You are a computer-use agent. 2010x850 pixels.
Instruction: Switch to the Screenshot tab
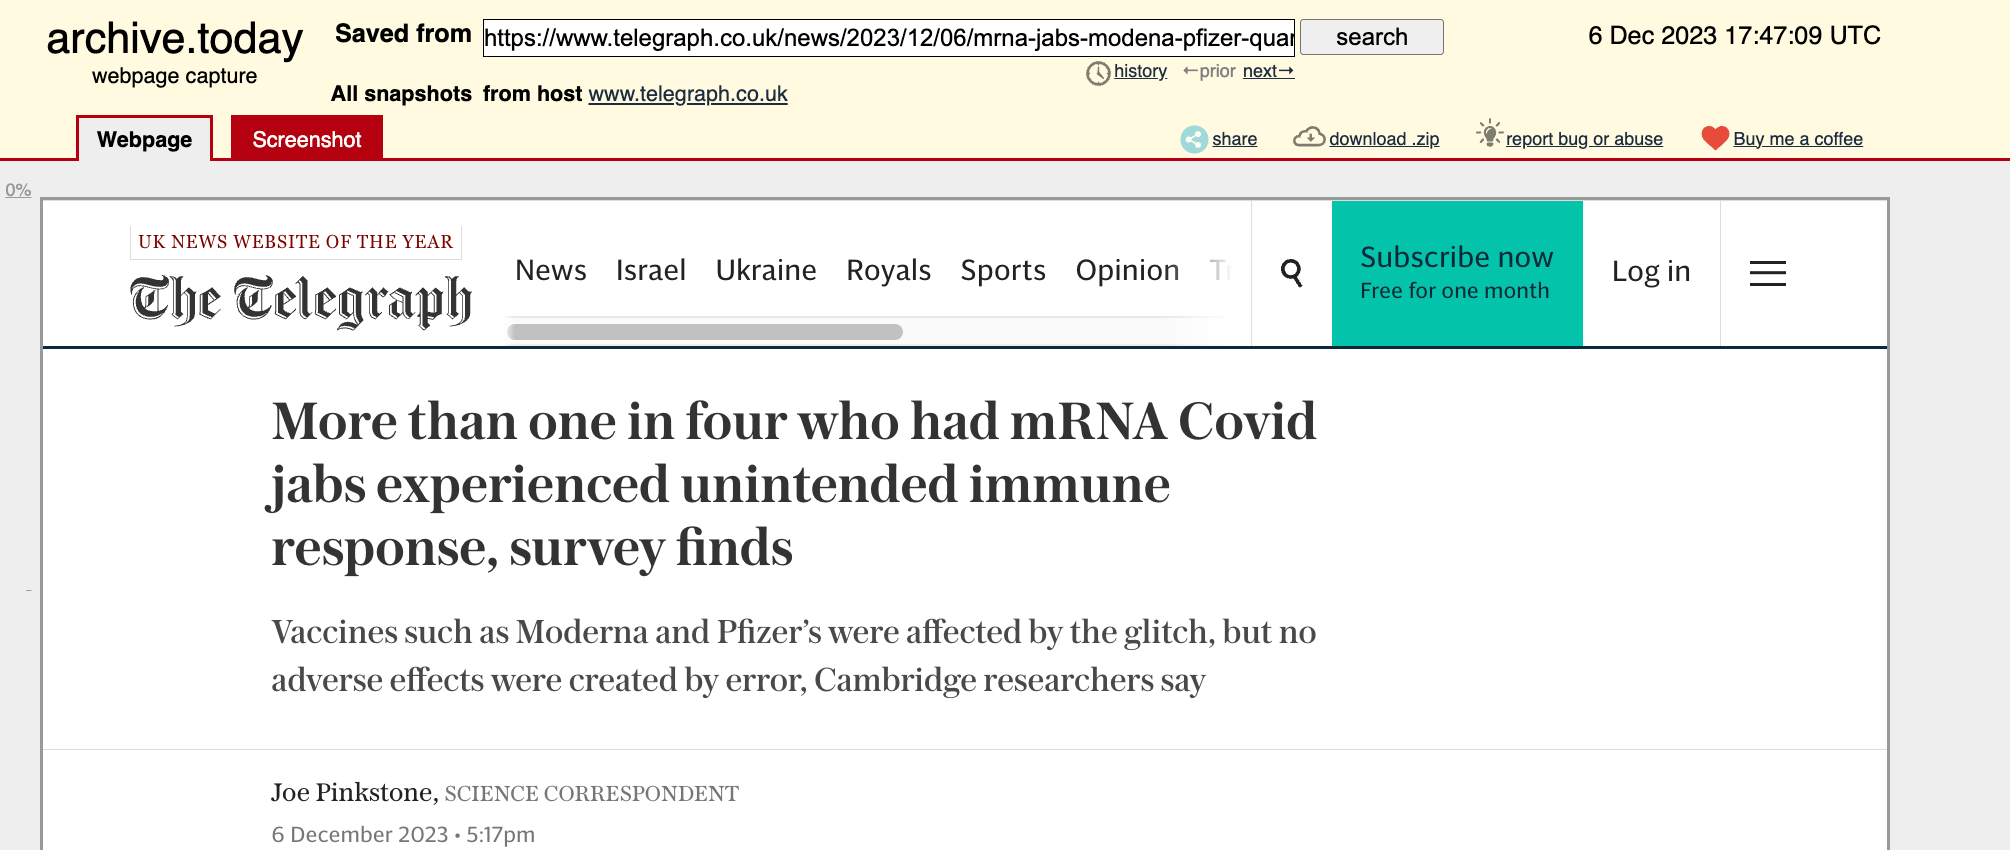point(307,138)
